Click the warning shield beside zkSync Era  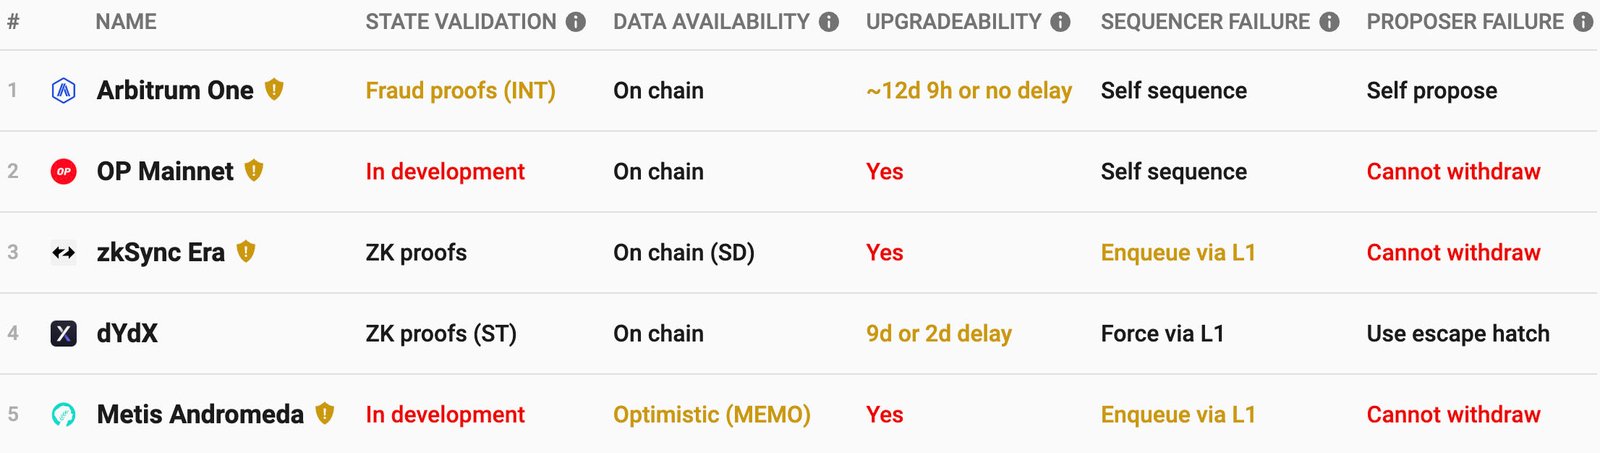[246, 252]
